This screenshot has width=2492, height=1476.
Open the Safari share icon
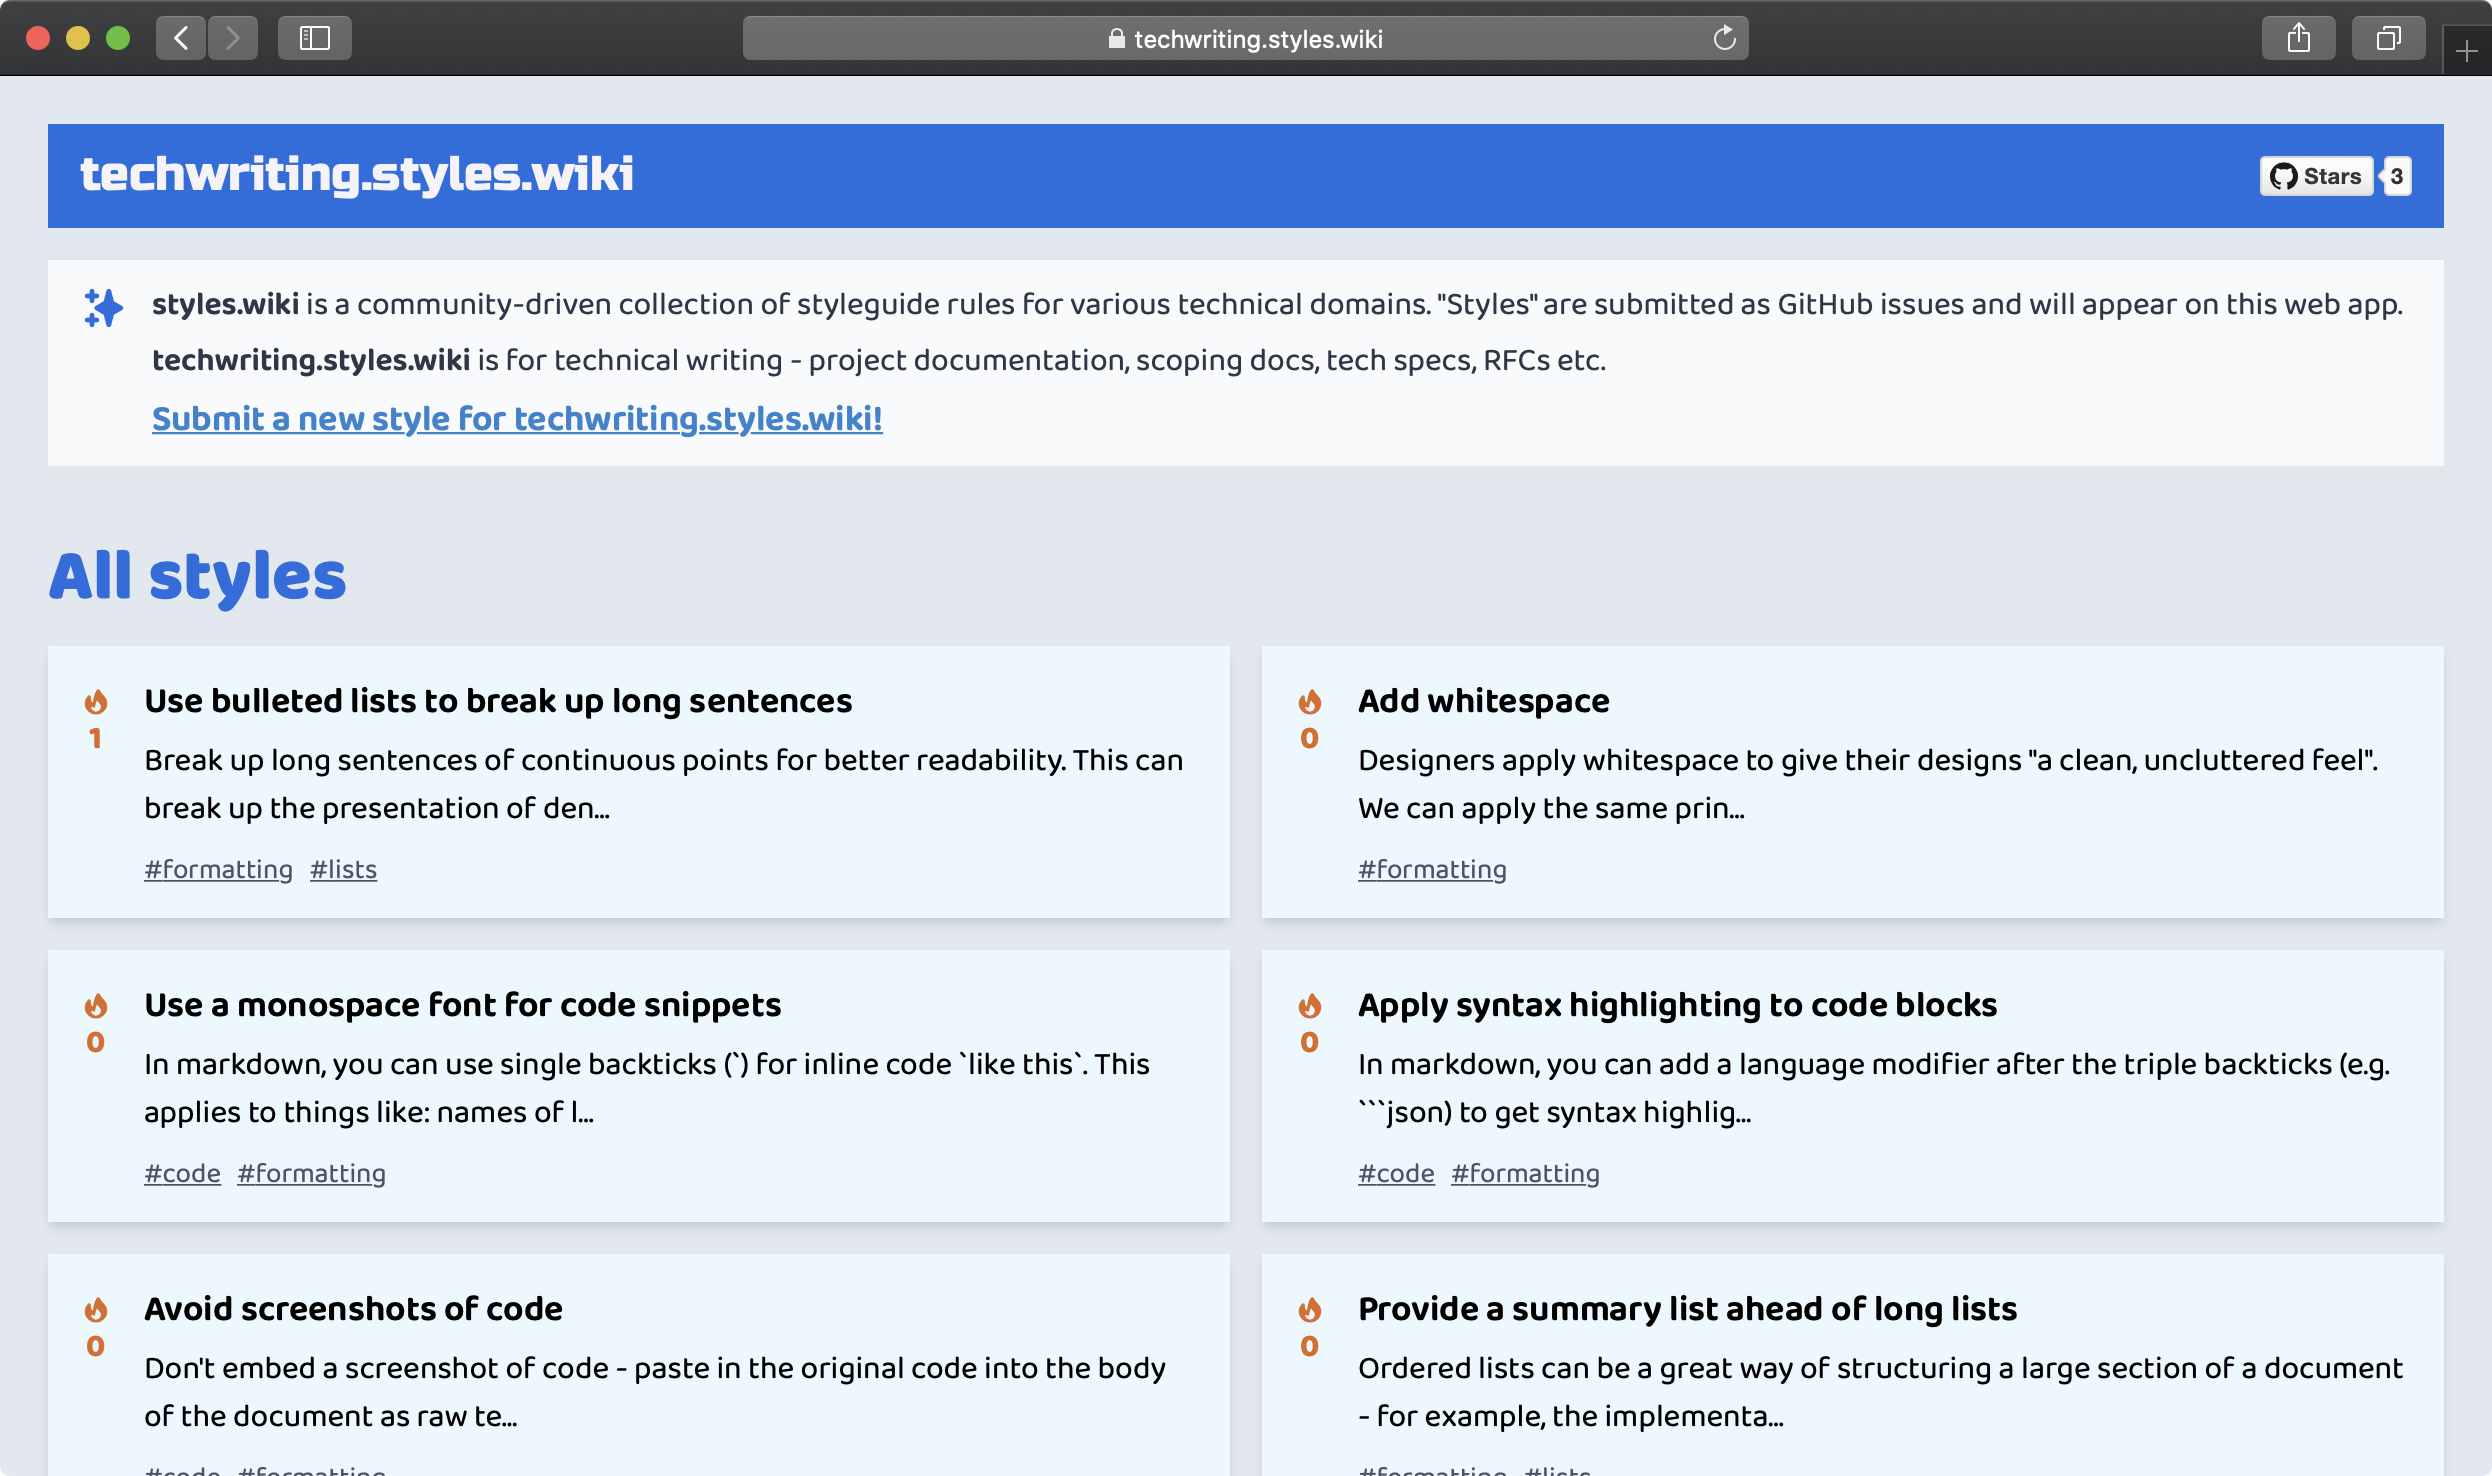click(x=2298, y=38)
